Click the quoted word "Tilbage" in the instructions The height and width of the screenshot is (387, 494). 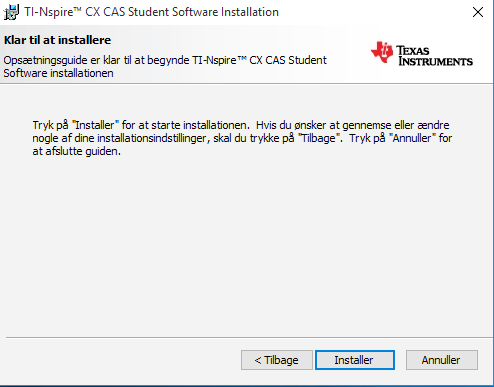click(x=320, y=138)
